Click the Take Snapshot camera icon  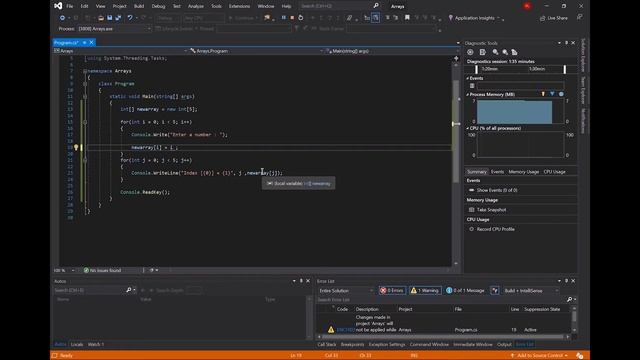[471, 210]
